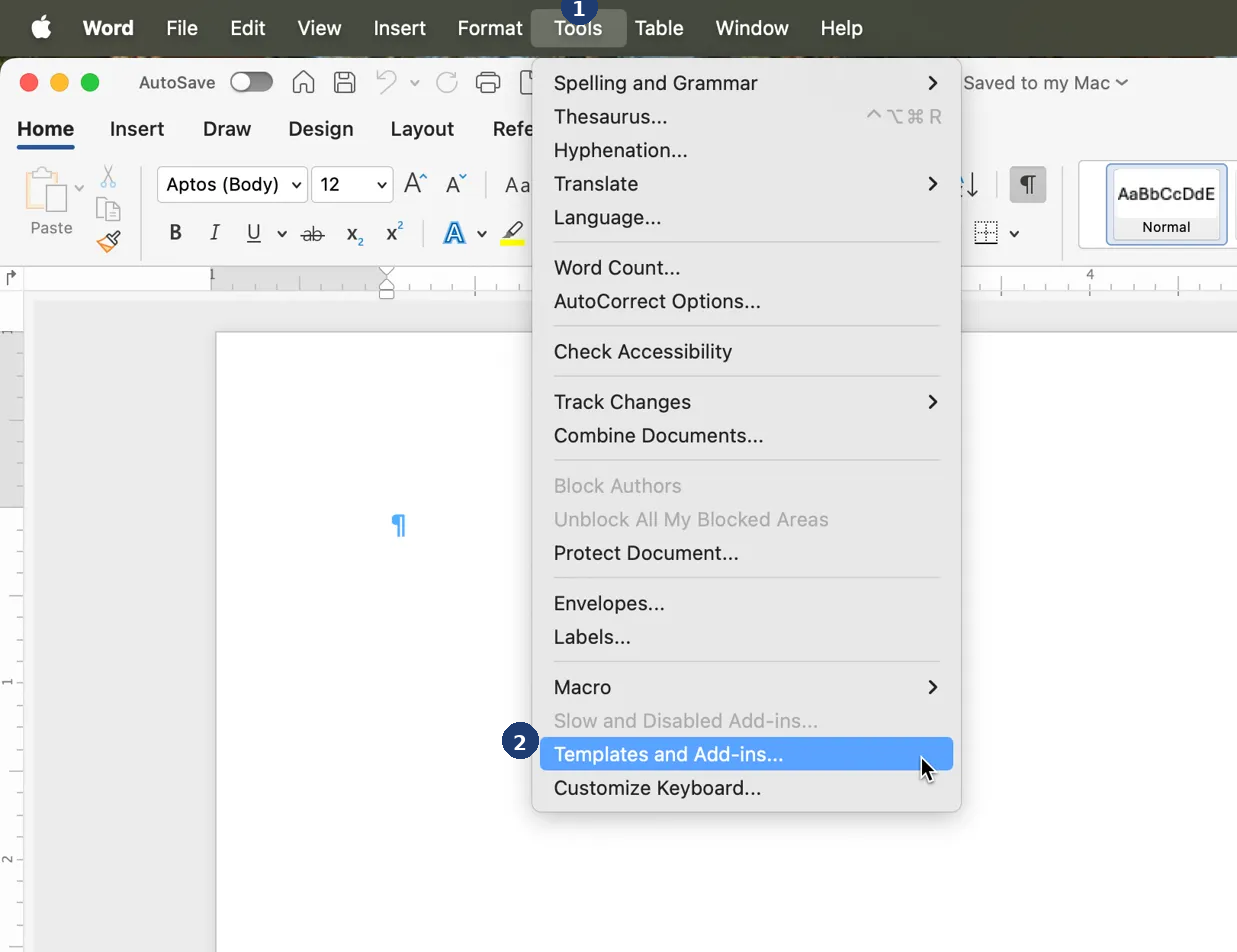1237x952 pixels.
Task: Apply bold formatting
Action: coord(175,232)
